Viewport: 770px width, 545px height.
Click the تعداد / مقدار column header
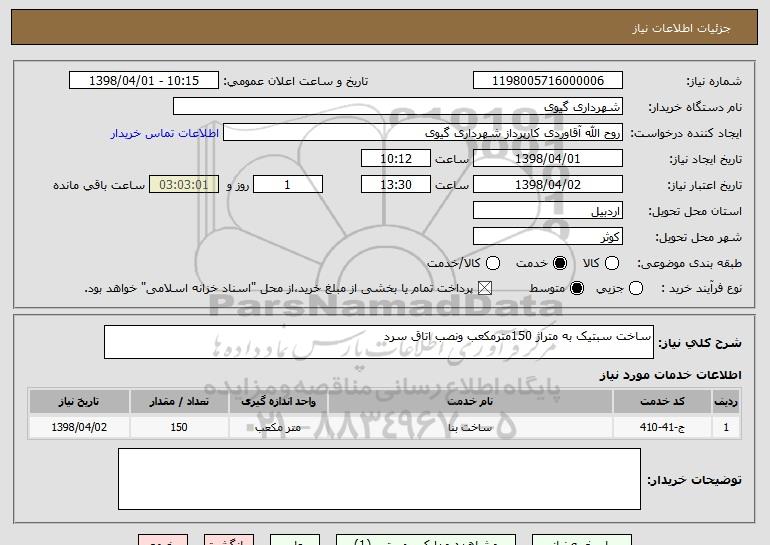click(179, 402)
